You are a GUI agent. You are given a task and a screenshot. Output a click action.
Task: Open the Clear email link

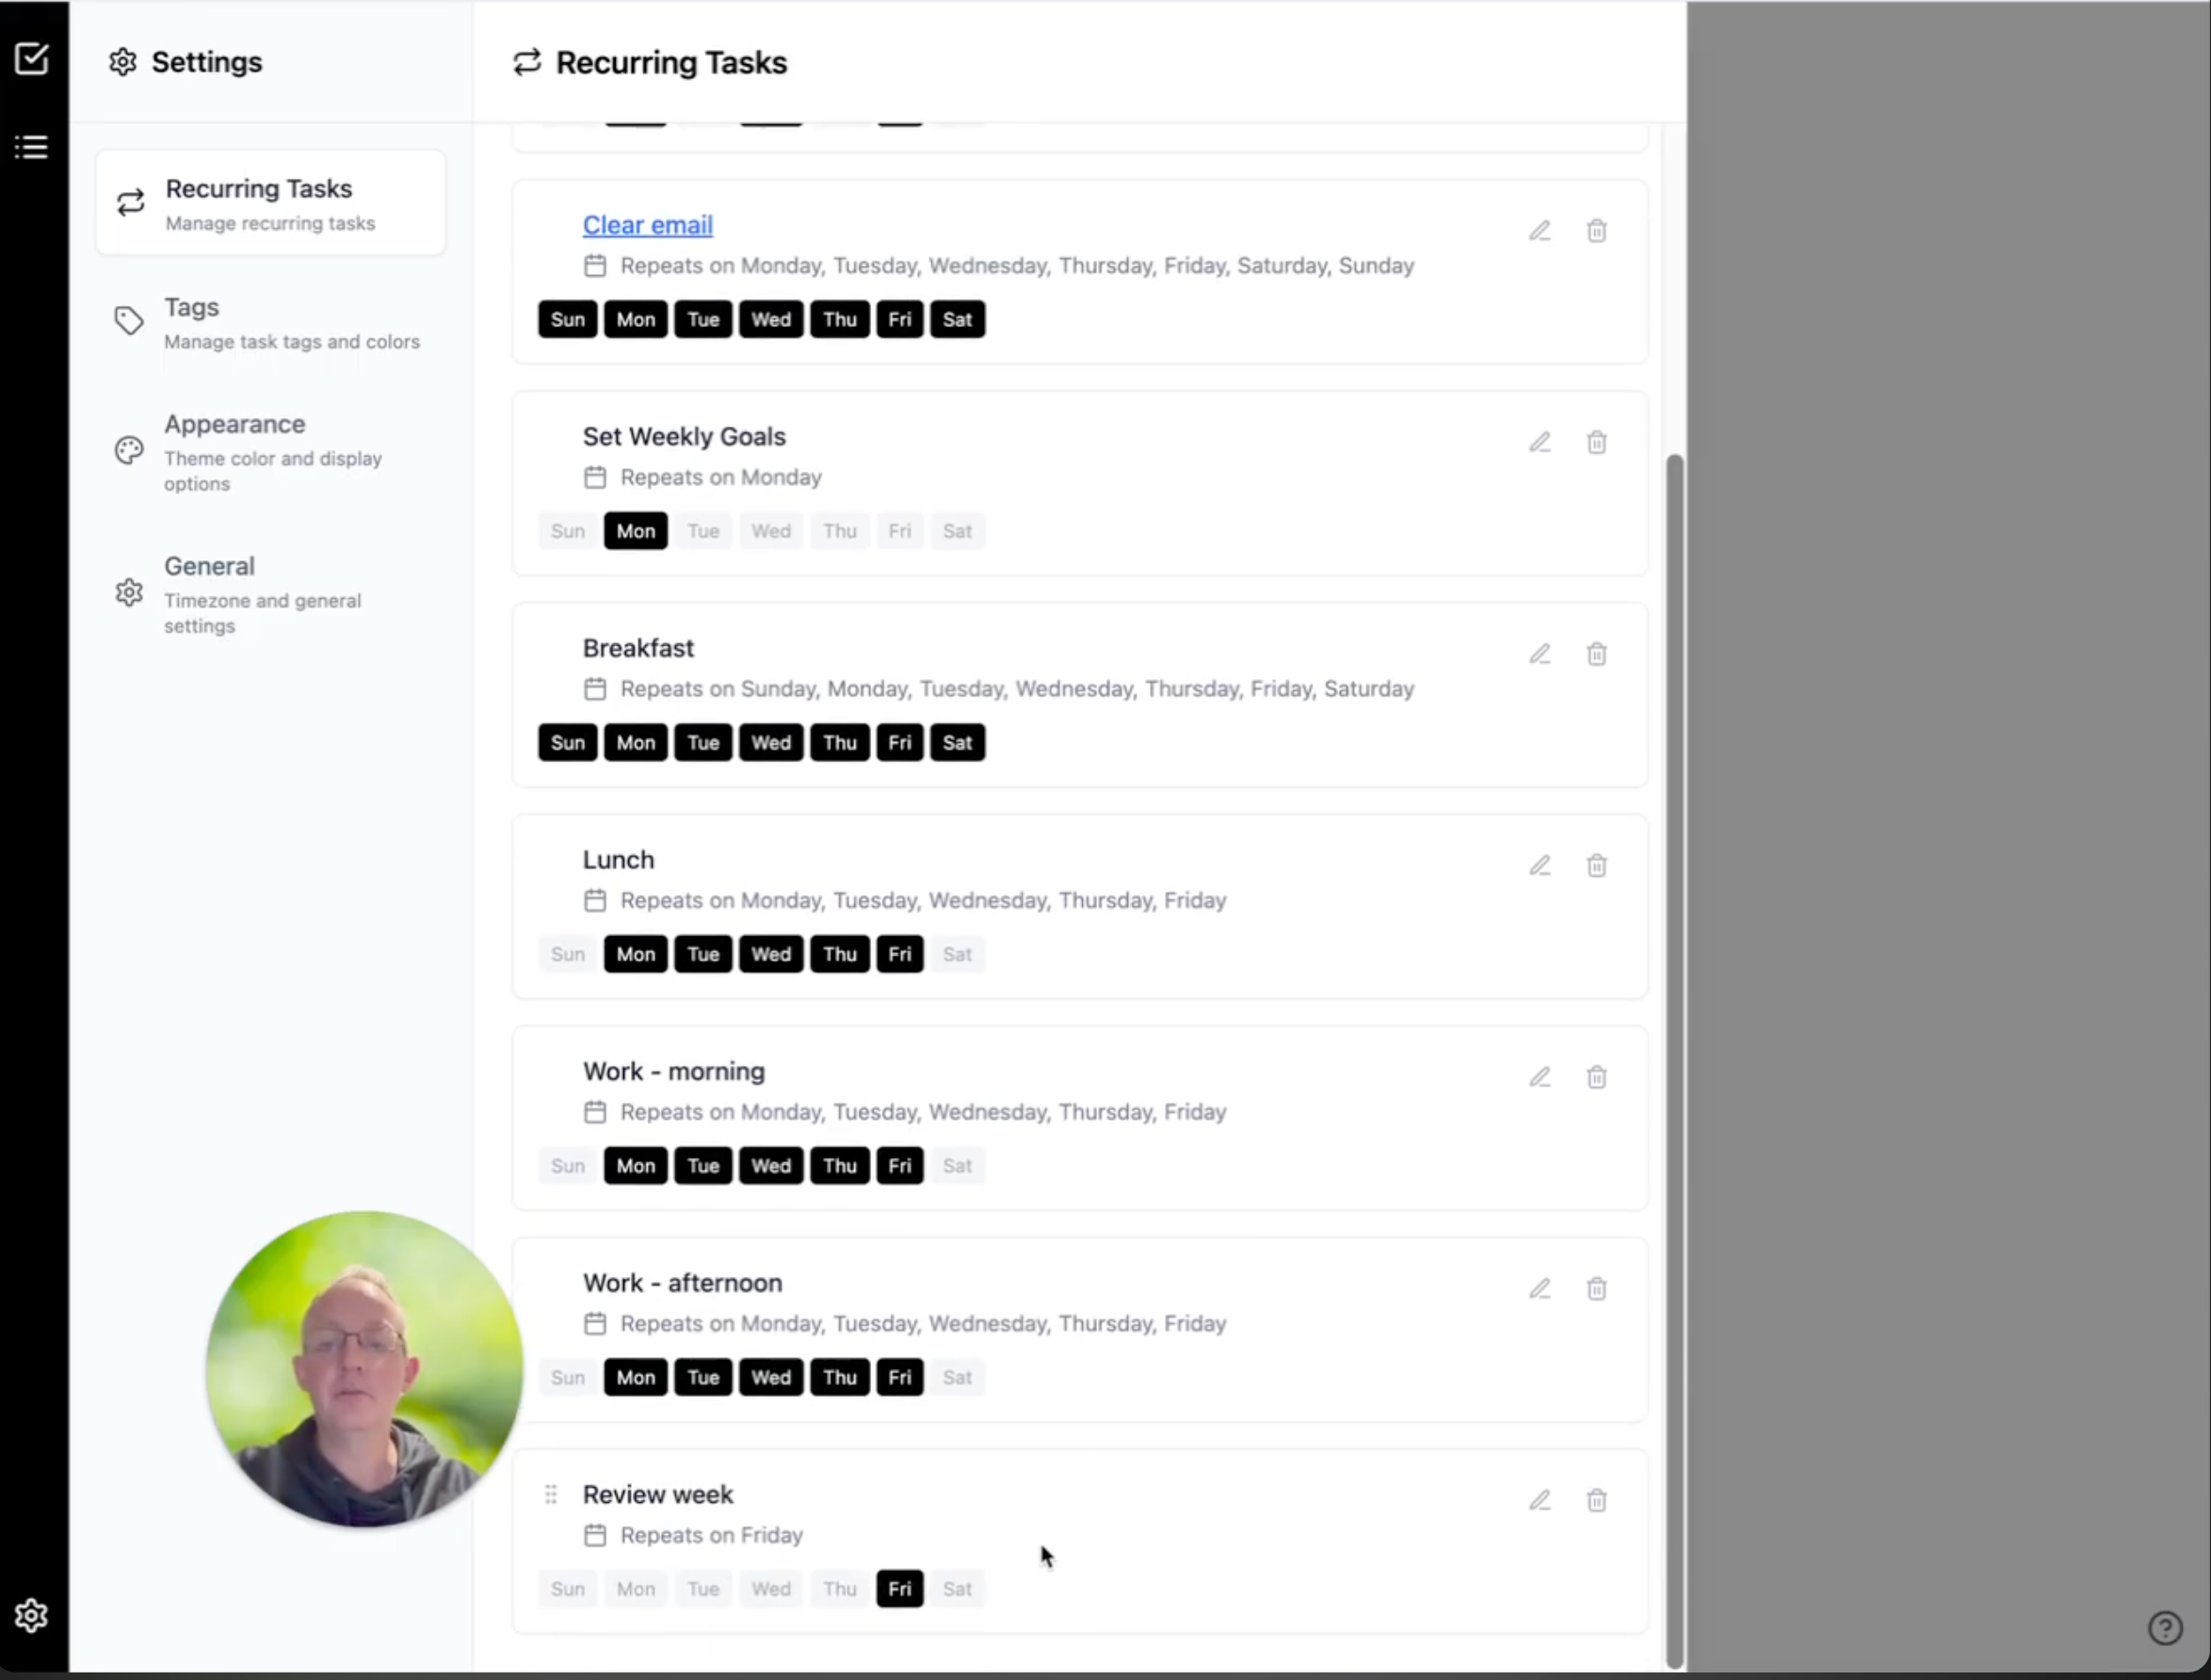tap(647, 225)
